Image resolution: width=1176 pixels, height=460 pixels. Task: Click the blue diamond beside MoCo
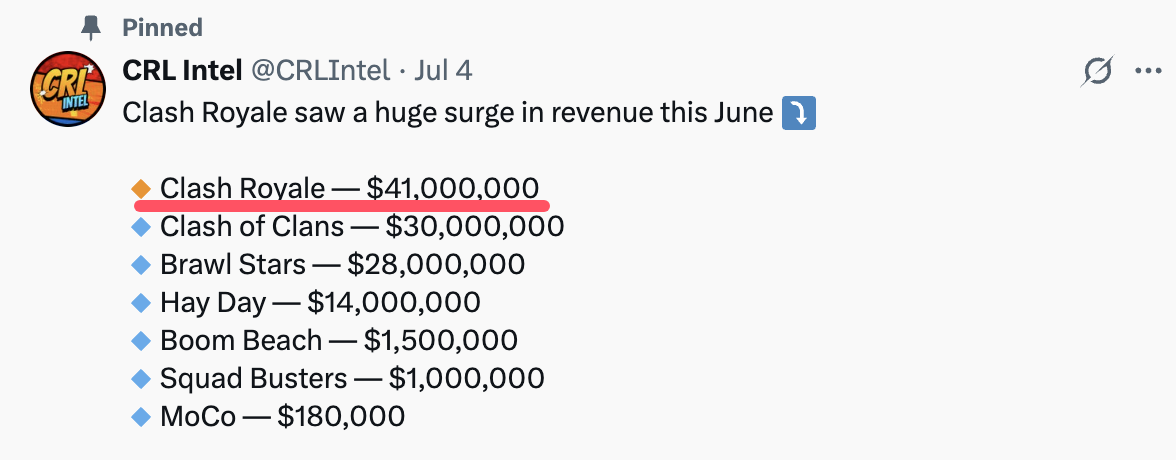[x=141, y=416]
